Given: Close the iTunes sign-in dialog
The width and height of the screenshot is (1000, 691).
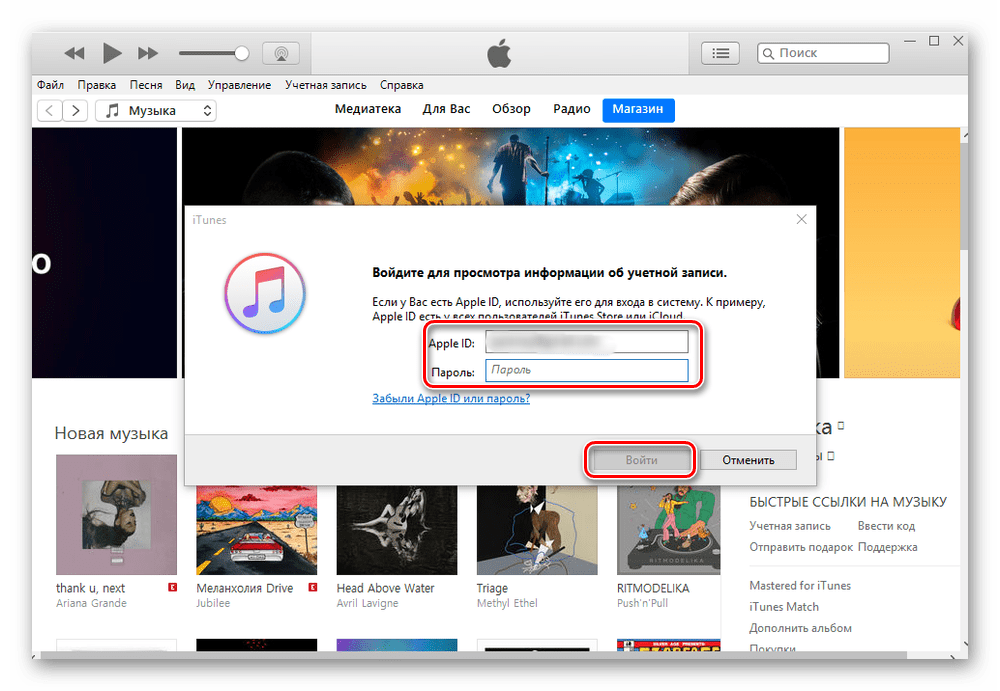Looking at the screenshot, I should [x=801, y=219].
